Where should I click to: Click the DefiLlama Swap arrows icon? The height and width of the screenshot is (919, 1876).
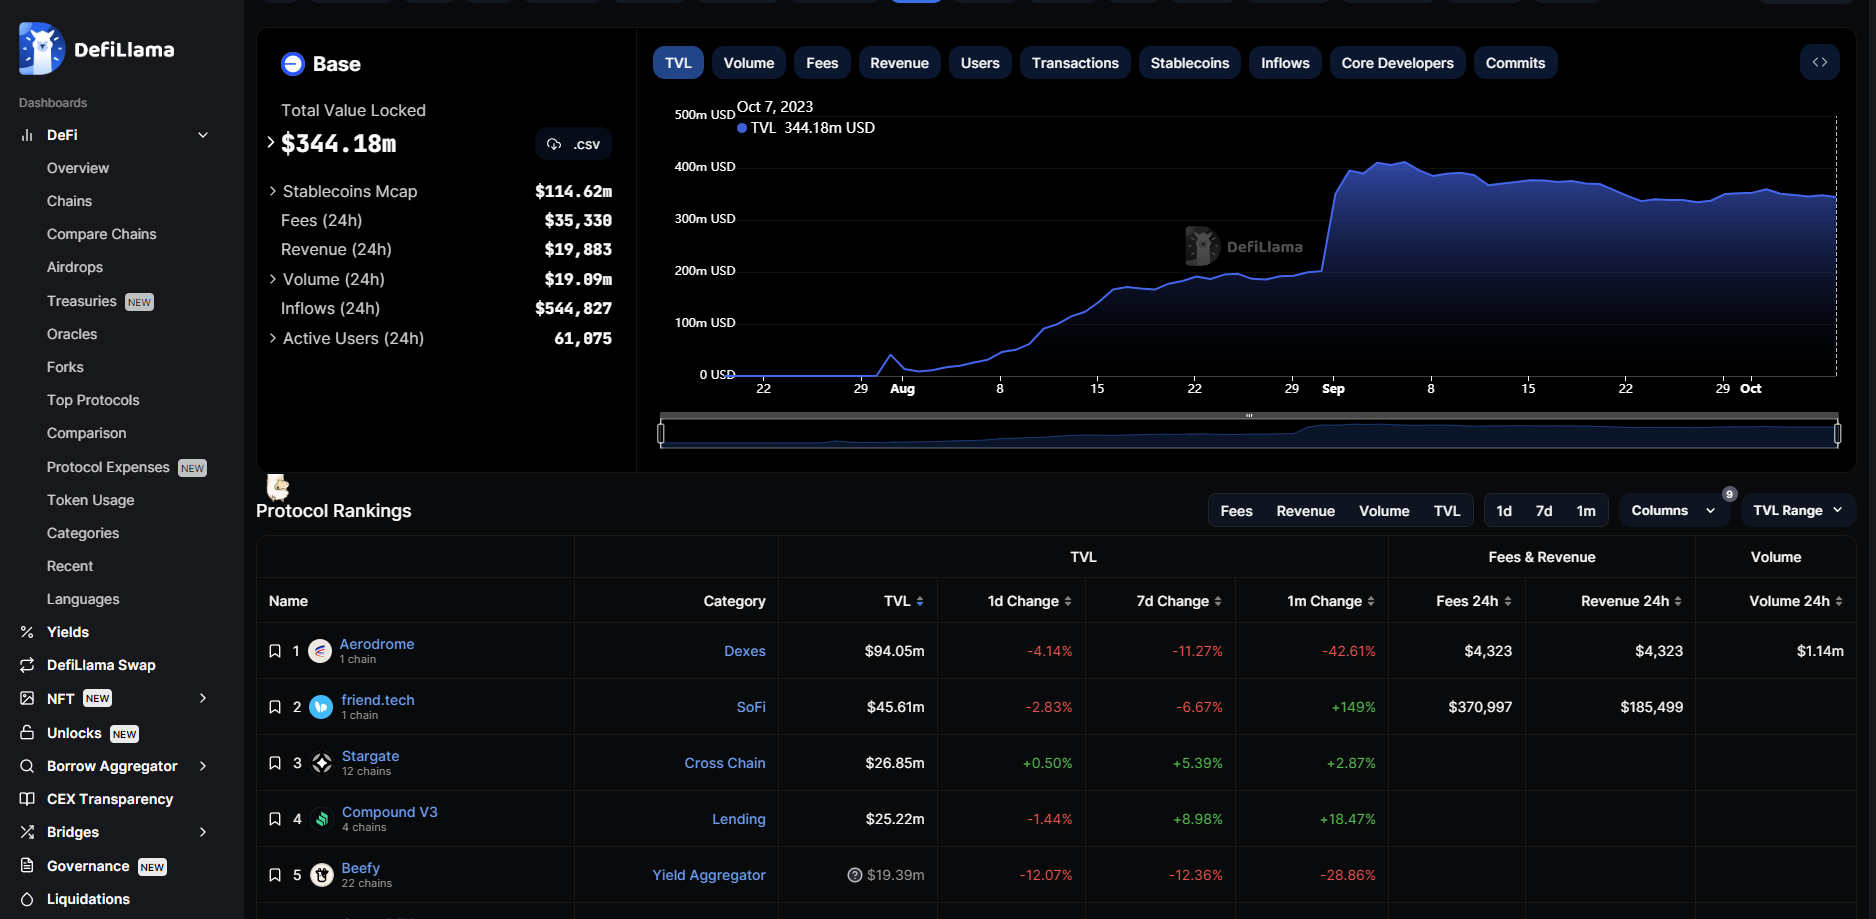click(x=27, y=665)
